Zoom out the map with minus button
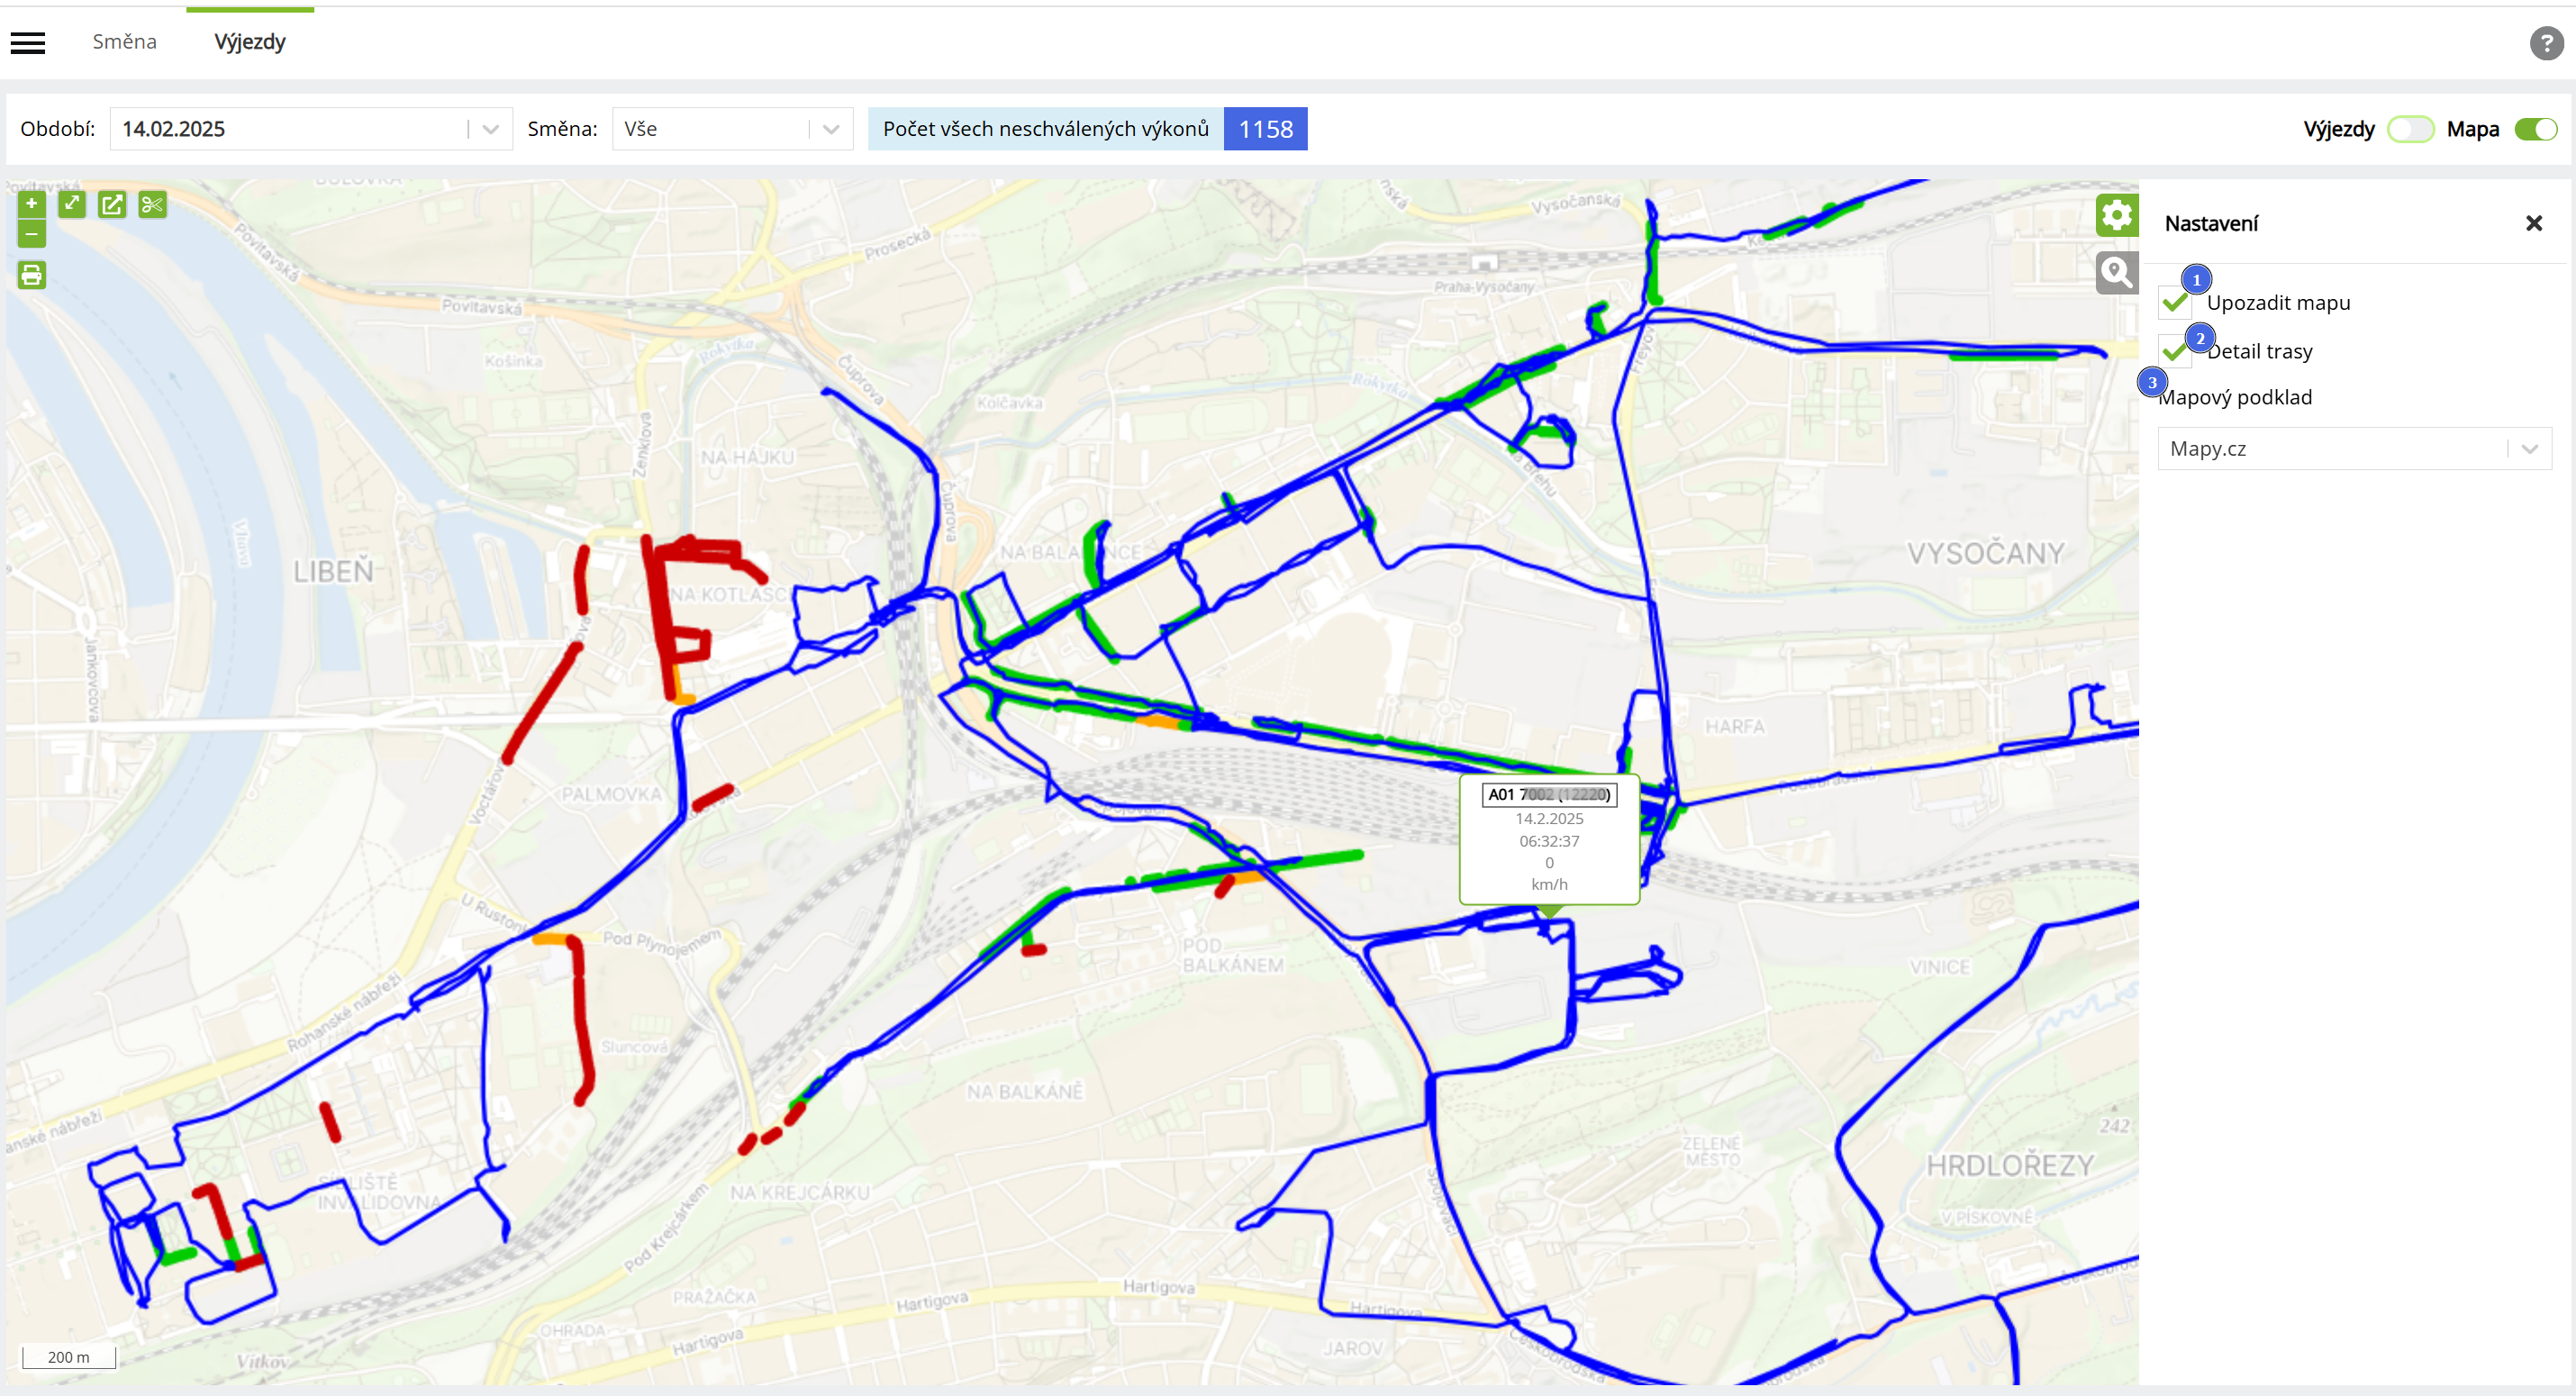2576x1396 pixels. click(x=32, y=234)
